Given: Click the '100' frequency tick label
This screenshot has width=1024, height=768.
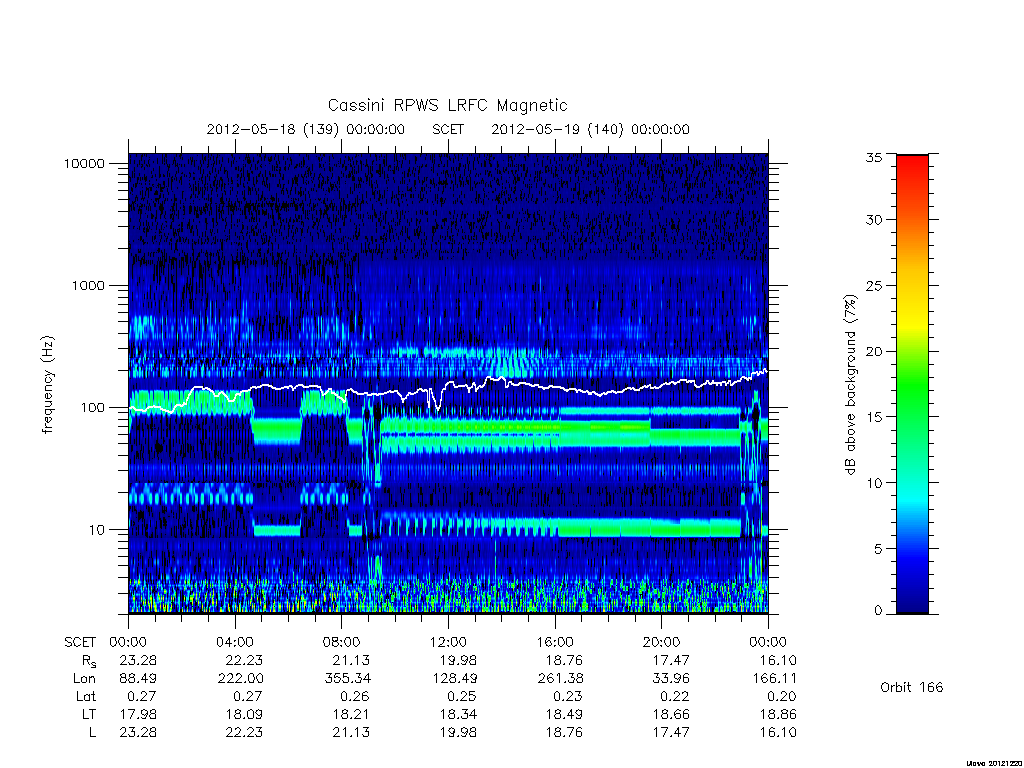Looking at the screenshot, I should [92, 408].
